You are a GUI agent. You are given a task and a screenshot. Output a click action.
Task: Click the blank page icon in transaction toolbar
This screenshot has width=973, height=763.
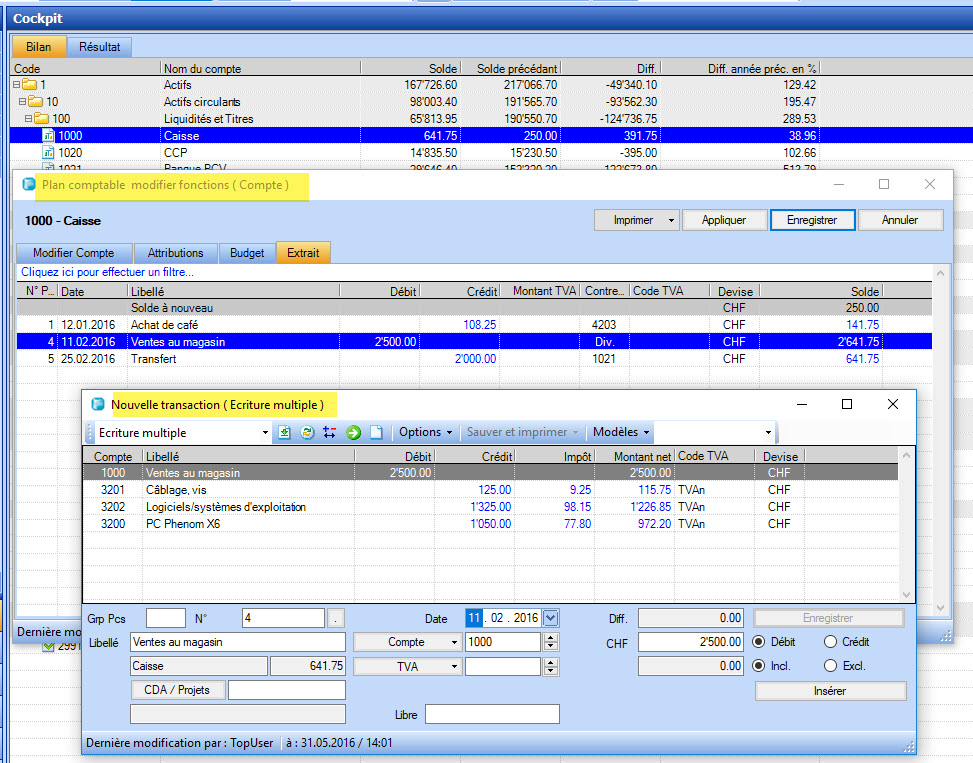pyautogui.click(x=376, y=433)
